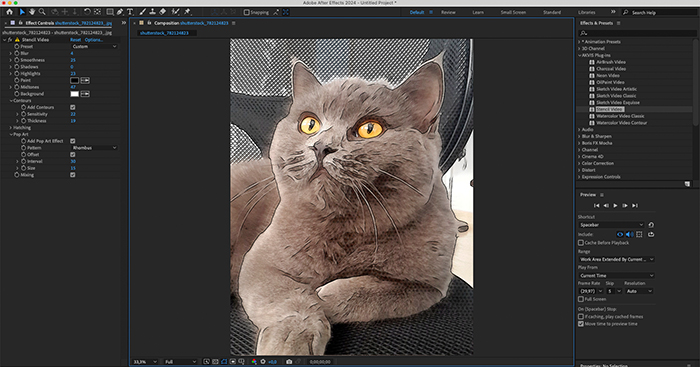Open the Current Time play-from dropdown
700x367 pixels.
point(616,275)
